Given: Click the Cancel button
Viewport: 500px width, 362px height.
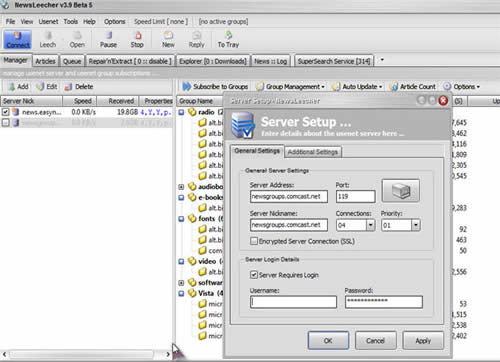Looking at the screenshot, I should (375, 341).
